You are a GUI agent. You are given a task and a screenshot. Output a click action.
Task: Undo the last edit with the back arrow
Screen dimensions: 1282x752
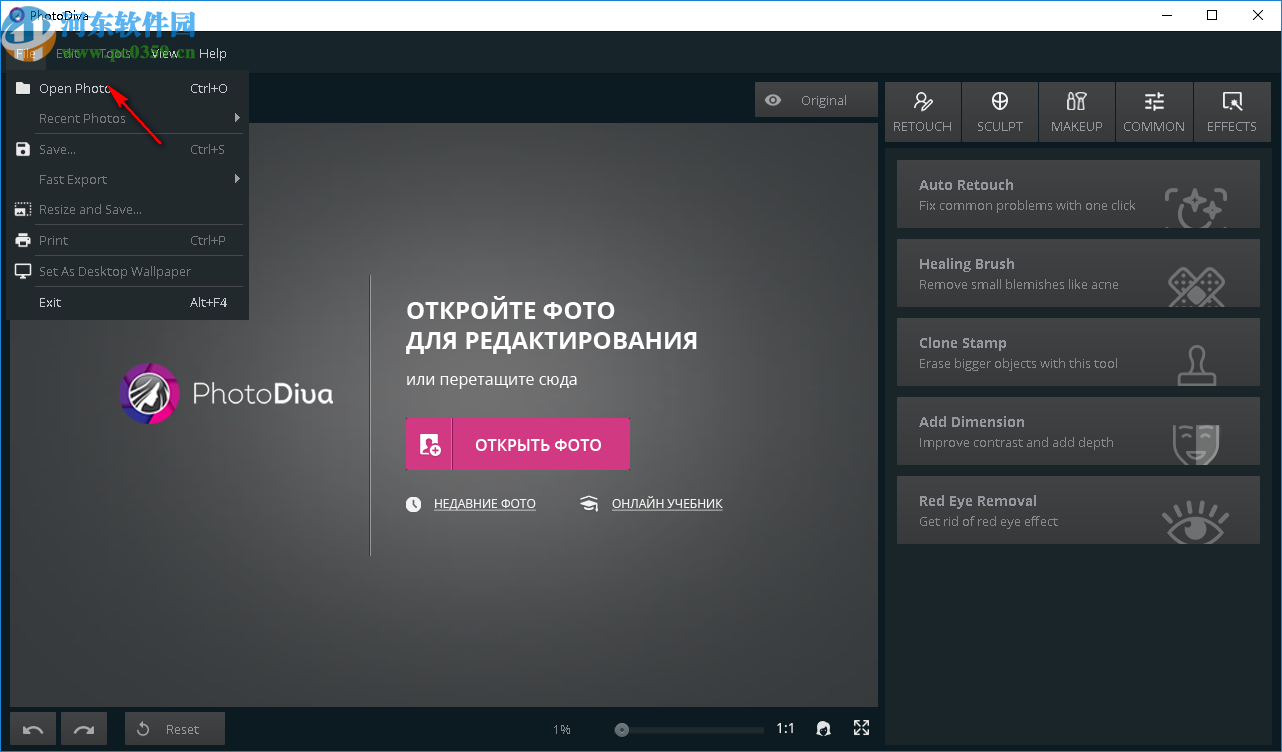[x=33, y=729]
